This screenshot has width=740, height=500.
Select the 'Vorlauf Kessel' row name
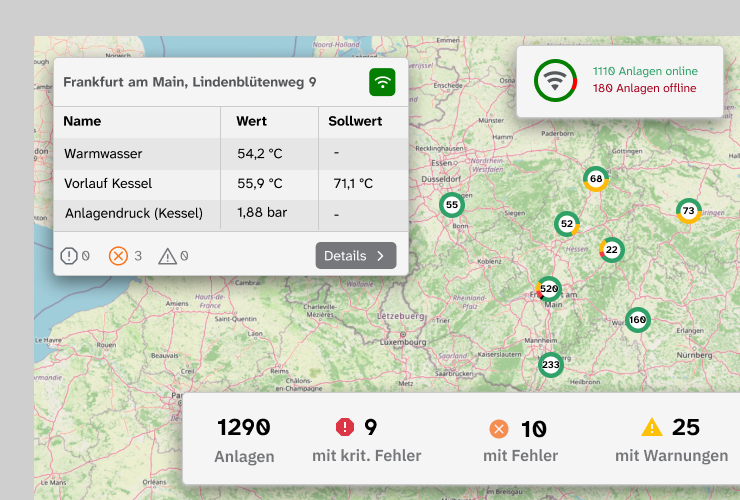[x=108, y=184]
